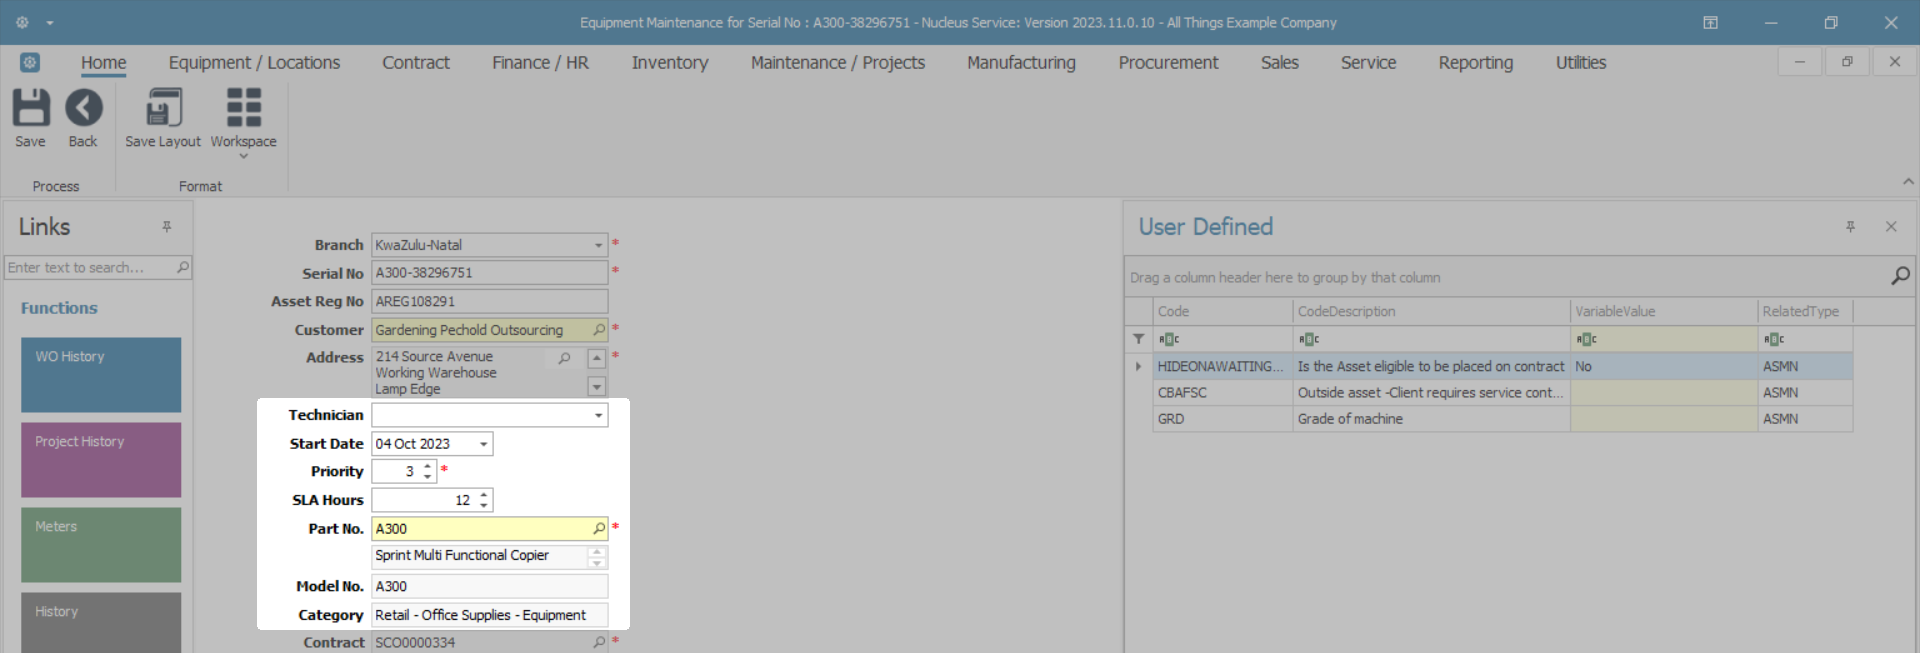1920x653 pixels.
Task: Open the Workspace menu icon
Action: pyautogui.click(x=243, y=107)
